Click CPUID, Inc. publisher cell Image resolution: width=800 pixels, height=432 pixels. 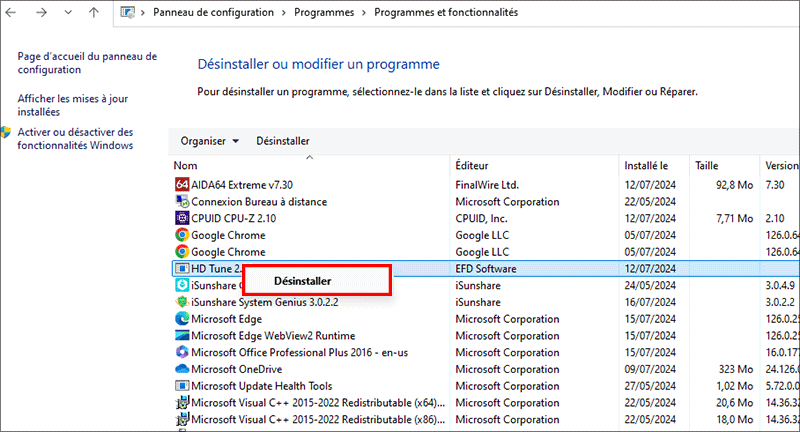point(481,218)
